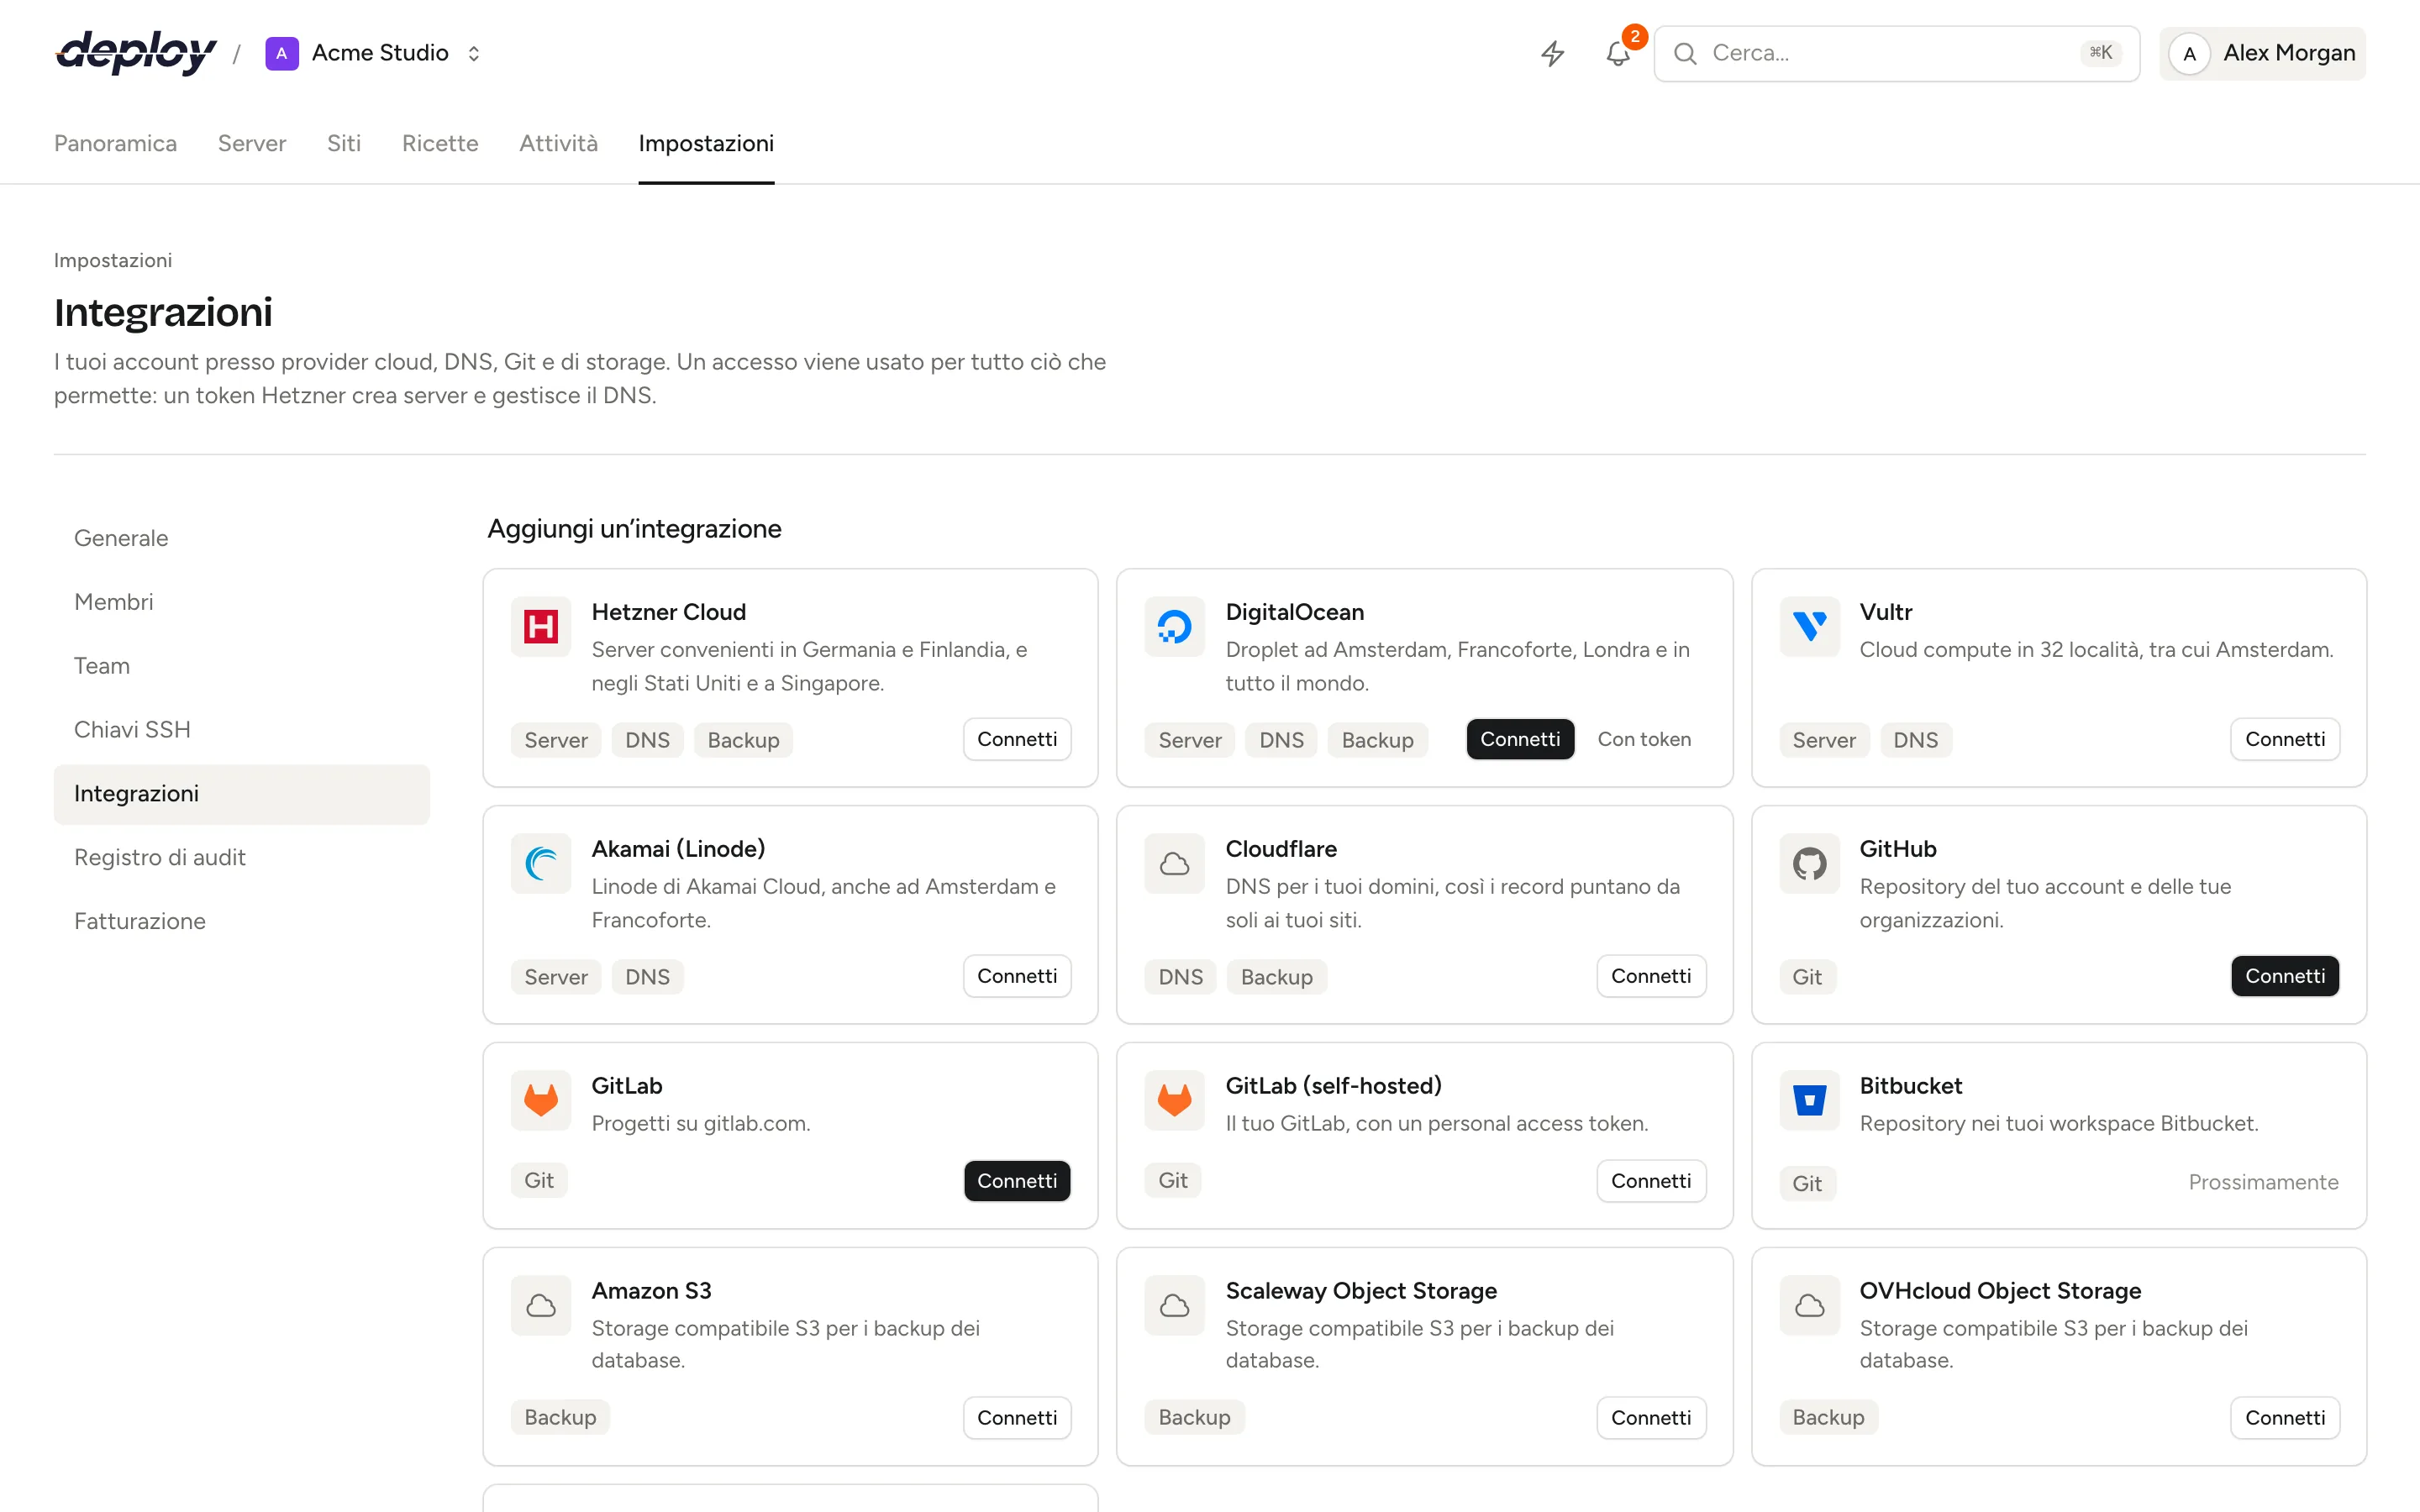Click the Vultr logo
This screenshot has width=2420, height=1512.
pos(1809,627)
